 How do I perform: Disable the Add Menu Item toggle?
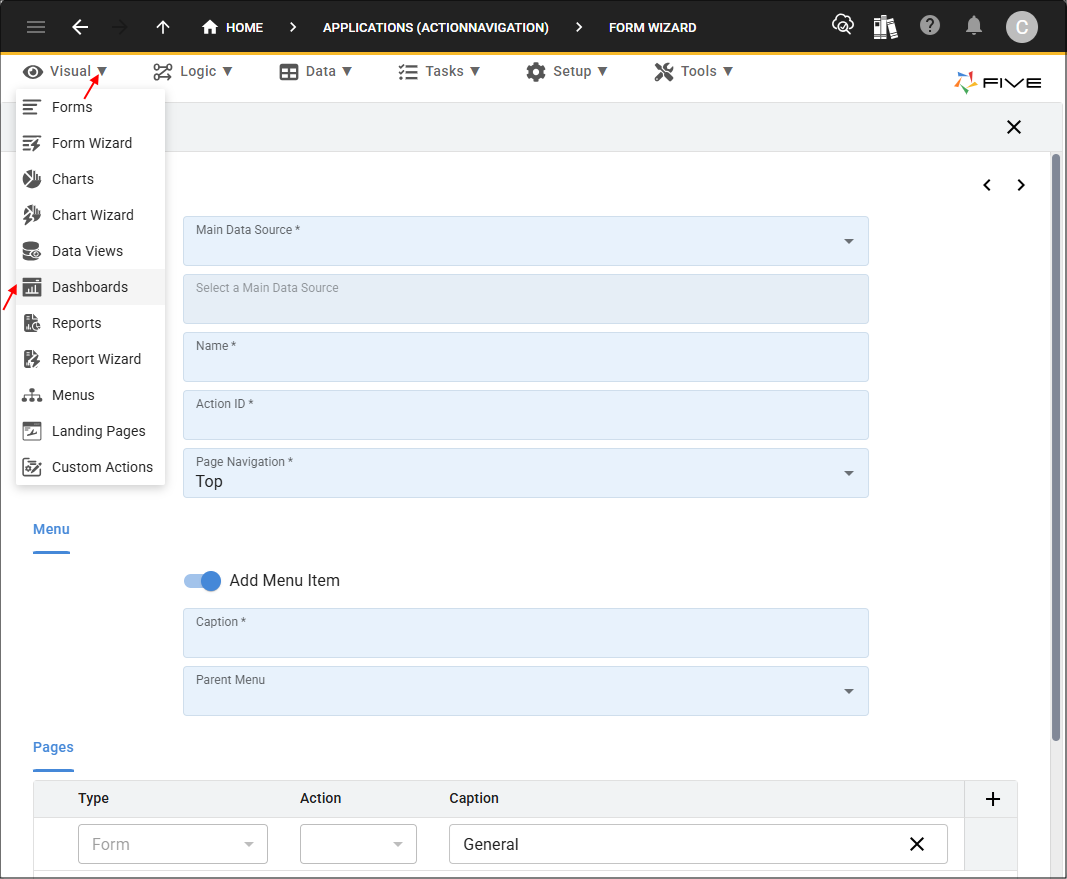click(202, 580)
